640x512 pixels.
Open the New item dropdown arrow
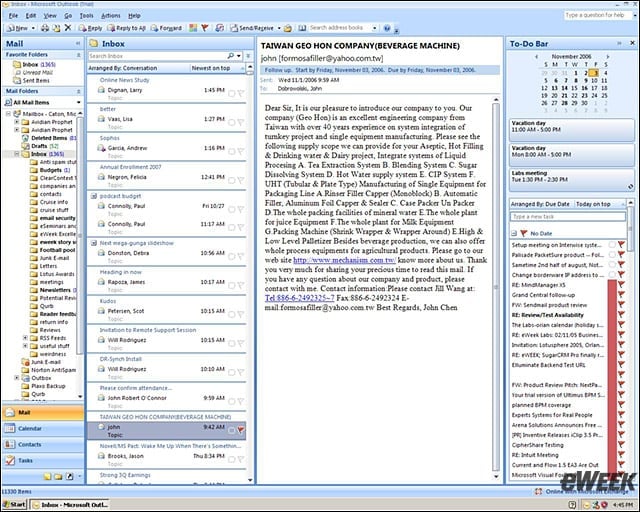(33, 28)
